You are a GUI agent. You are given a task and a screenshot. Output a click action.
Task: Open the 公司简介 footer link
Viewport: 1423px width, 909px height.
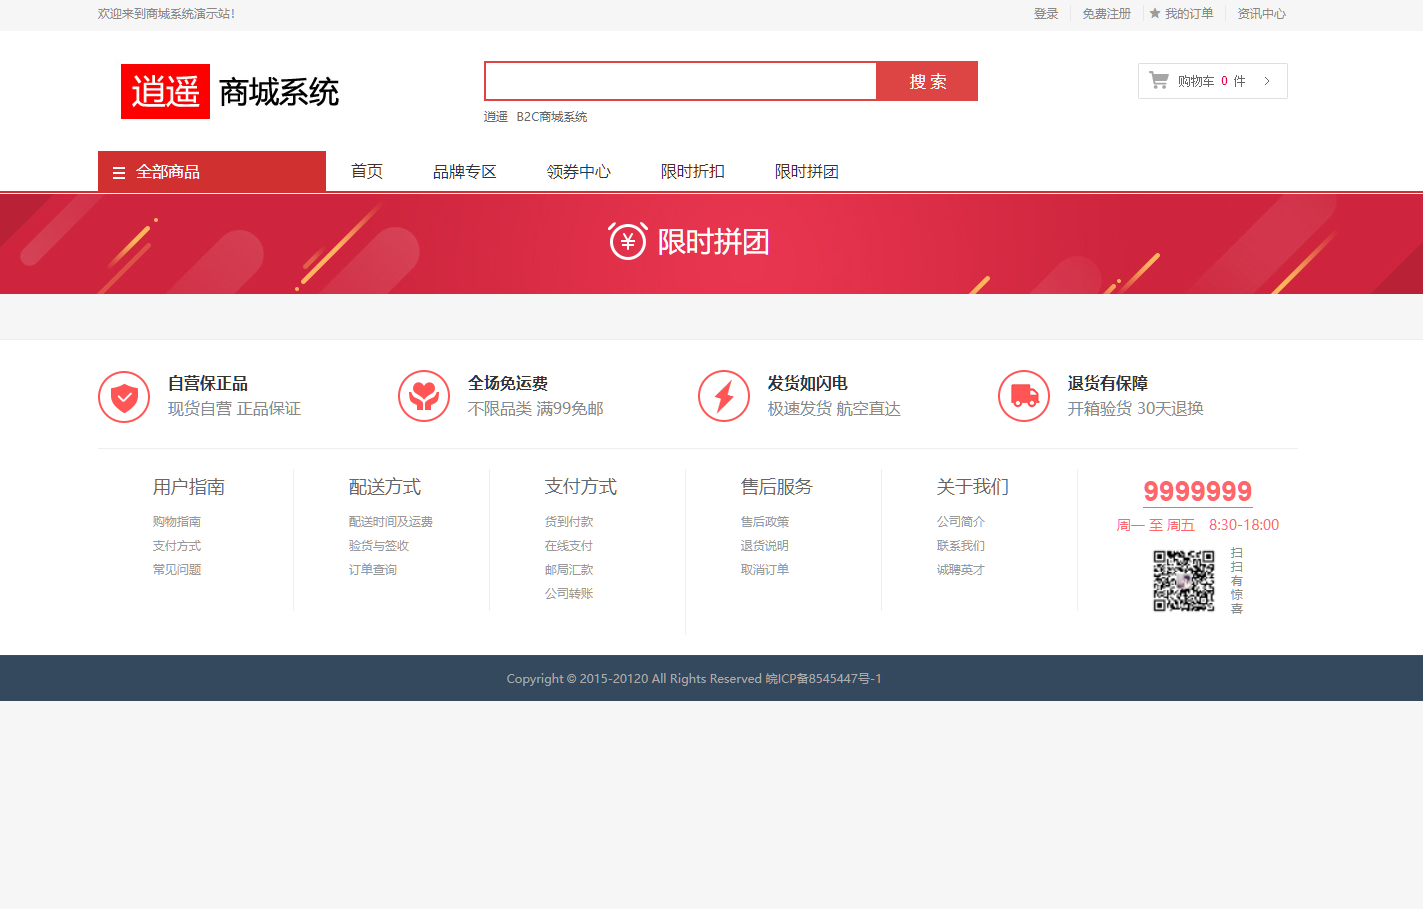[961, 522]
